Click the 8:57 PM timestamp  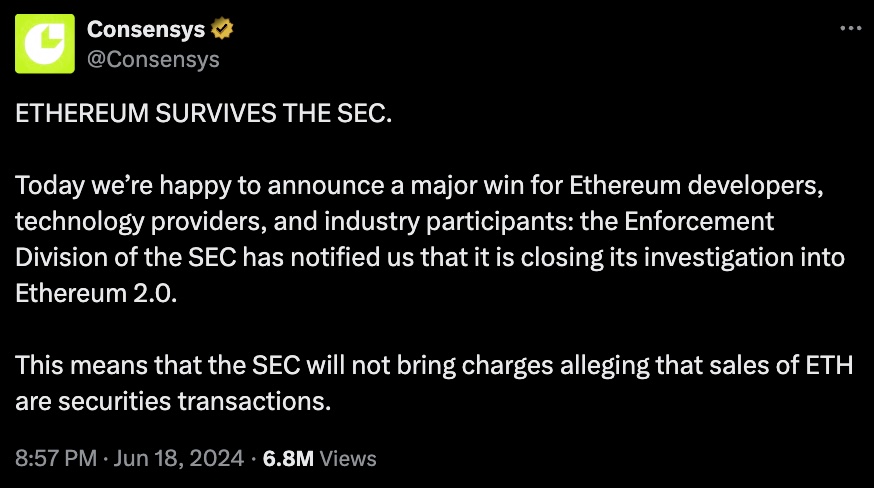click(56, 459)
